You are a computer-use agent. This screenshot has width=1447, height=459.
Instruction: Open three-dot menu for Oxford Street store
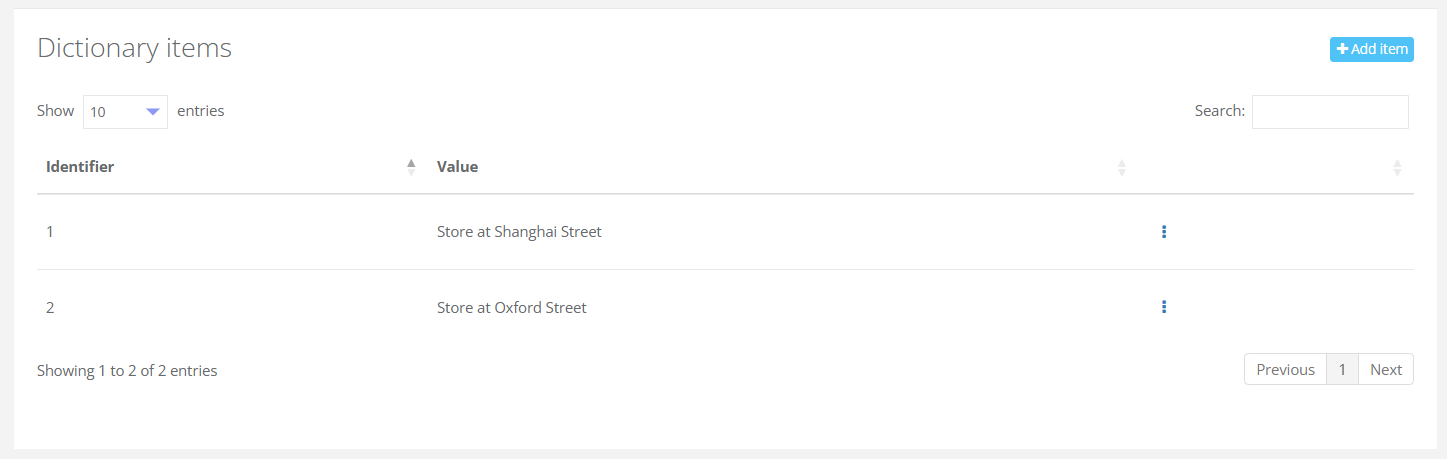[1164, 307]
